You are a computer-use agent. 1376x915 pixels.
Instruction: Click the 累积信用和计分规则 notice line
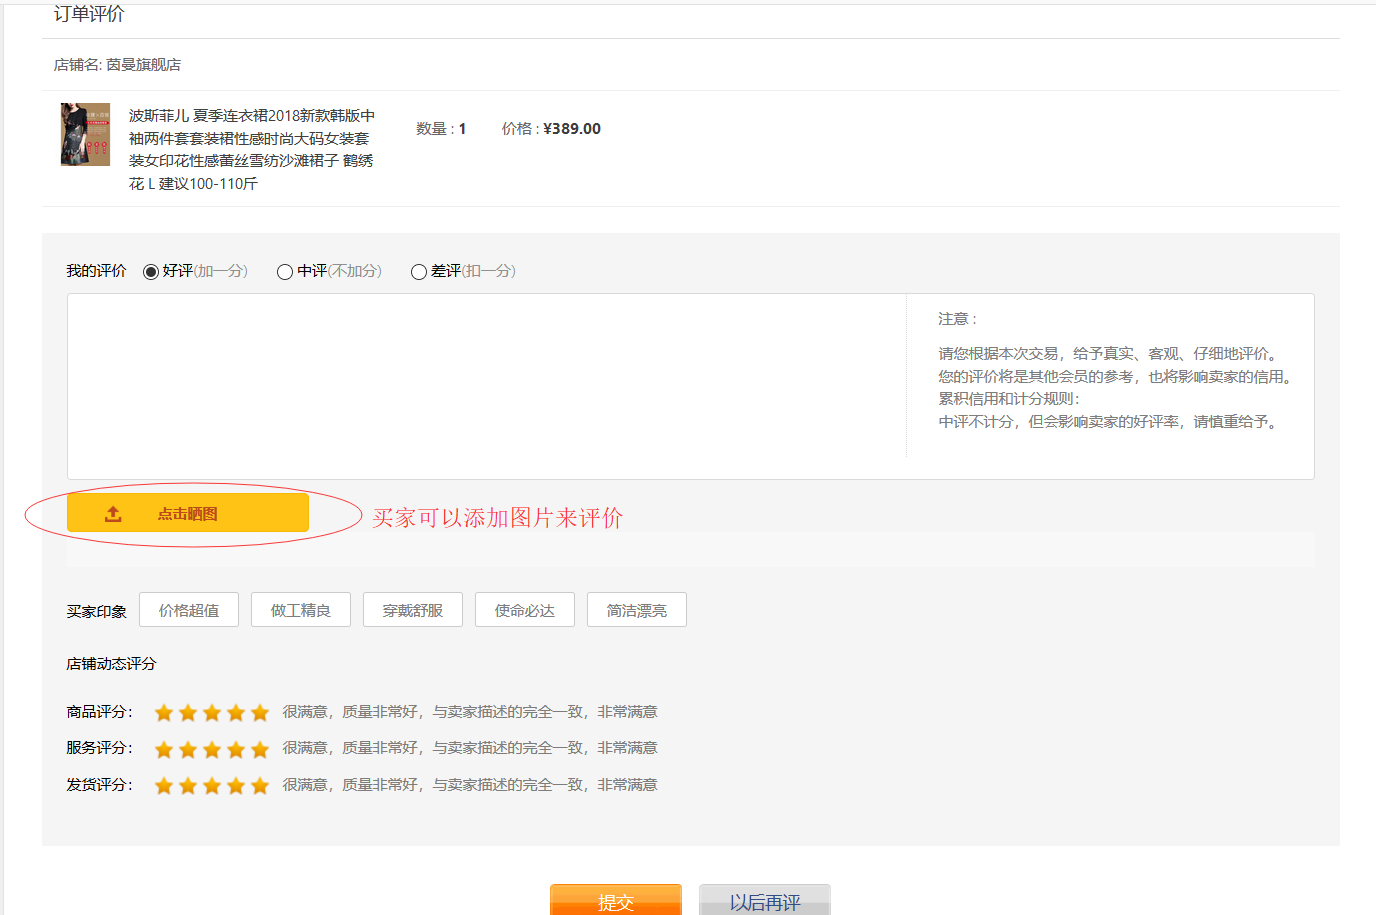[1009, 399]
